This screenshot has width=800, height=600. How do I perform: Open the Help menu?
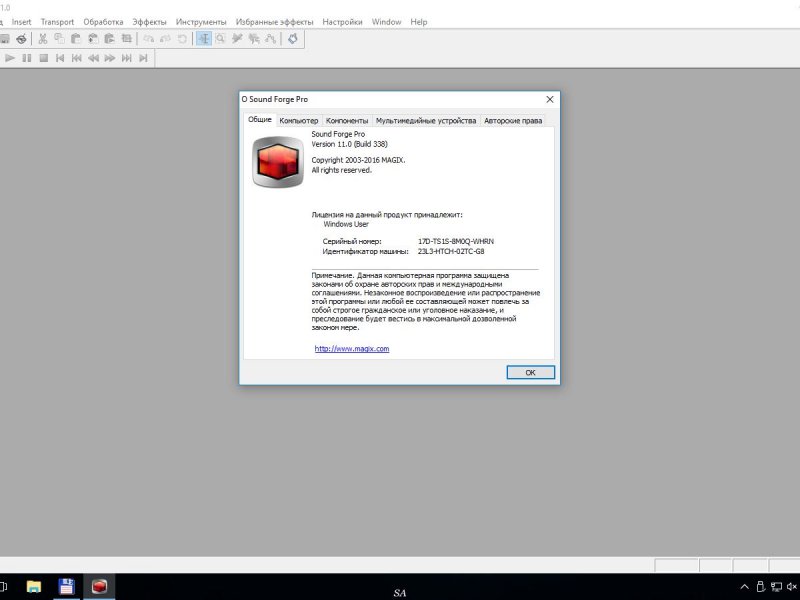419,22
